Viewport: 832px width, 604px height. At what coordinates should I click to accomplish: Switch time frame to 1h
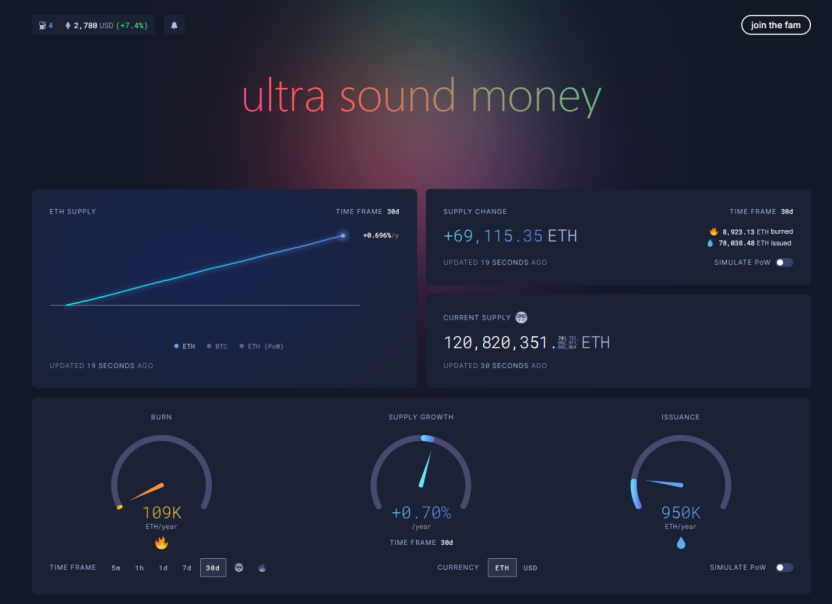(140, 568)
